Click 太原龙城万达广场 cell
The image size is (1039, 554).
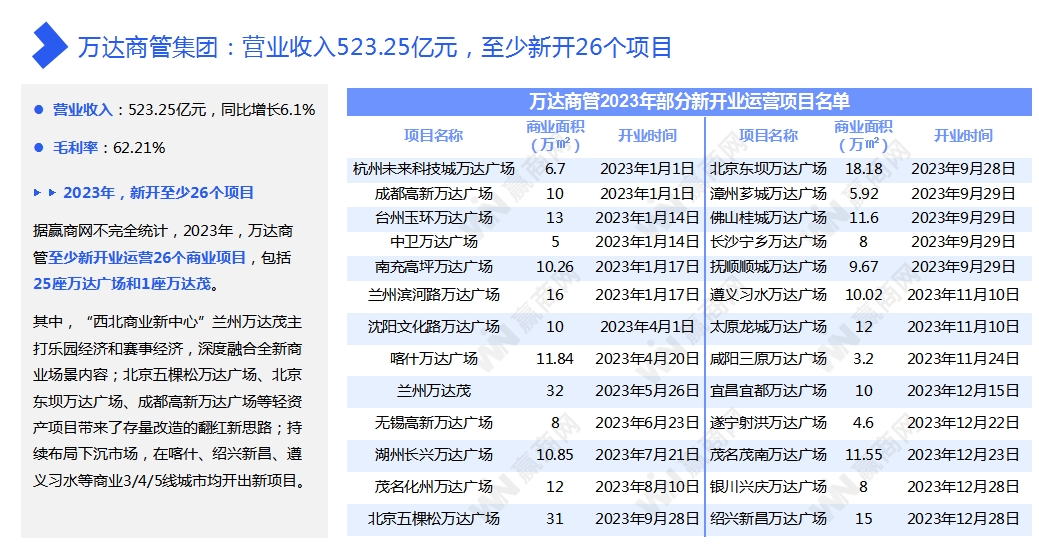coord(769,327)
